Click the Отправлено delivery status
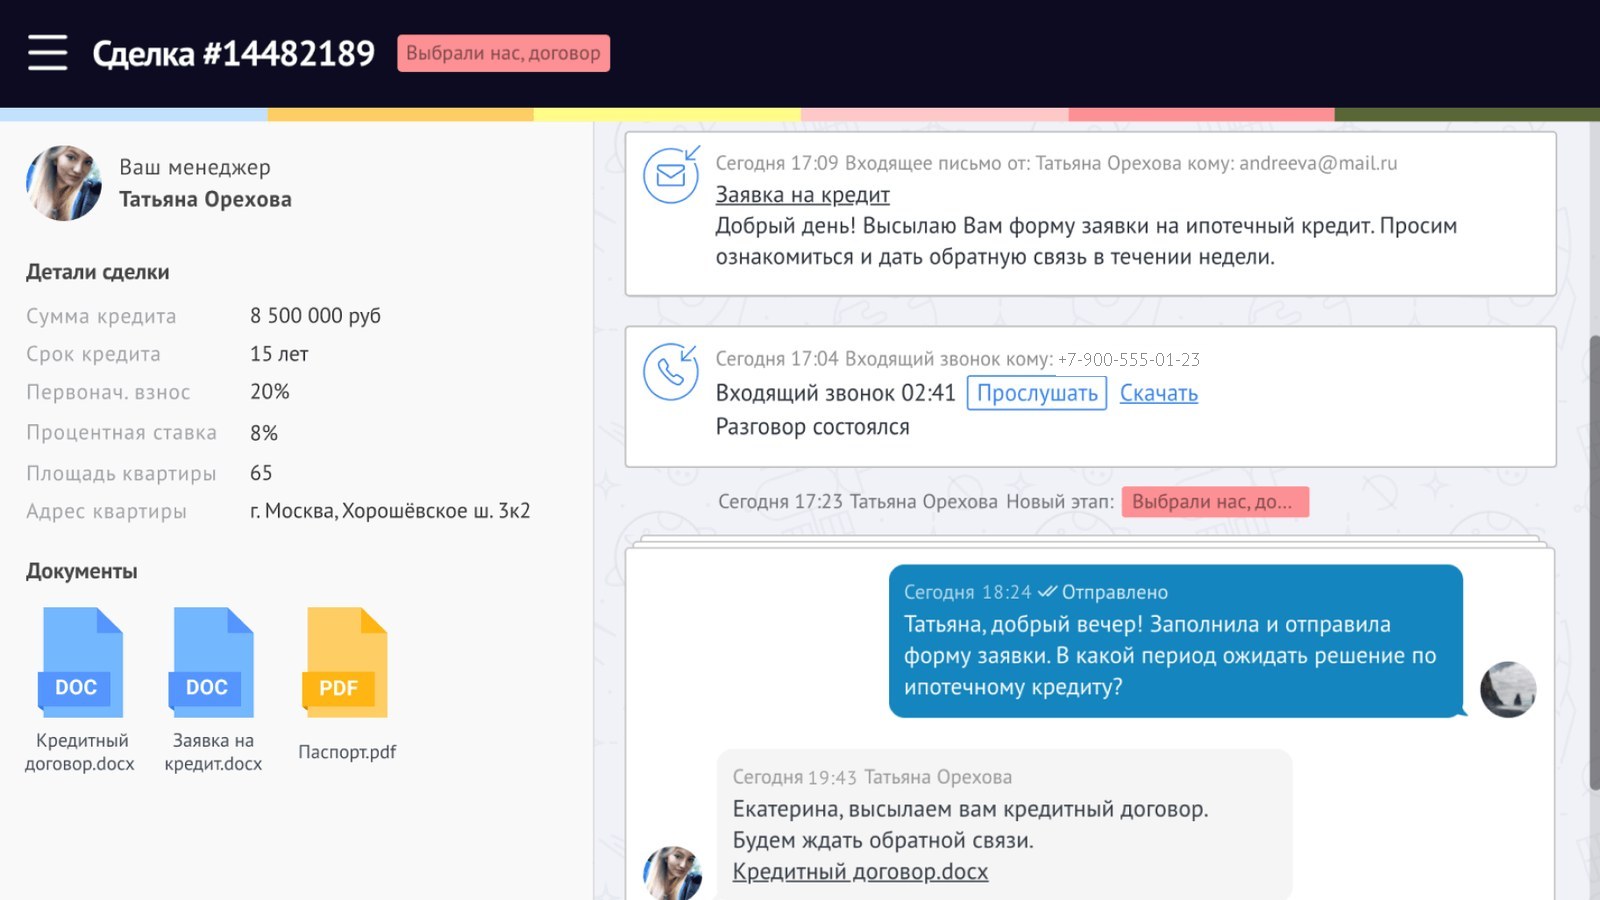 [1114, 592]
